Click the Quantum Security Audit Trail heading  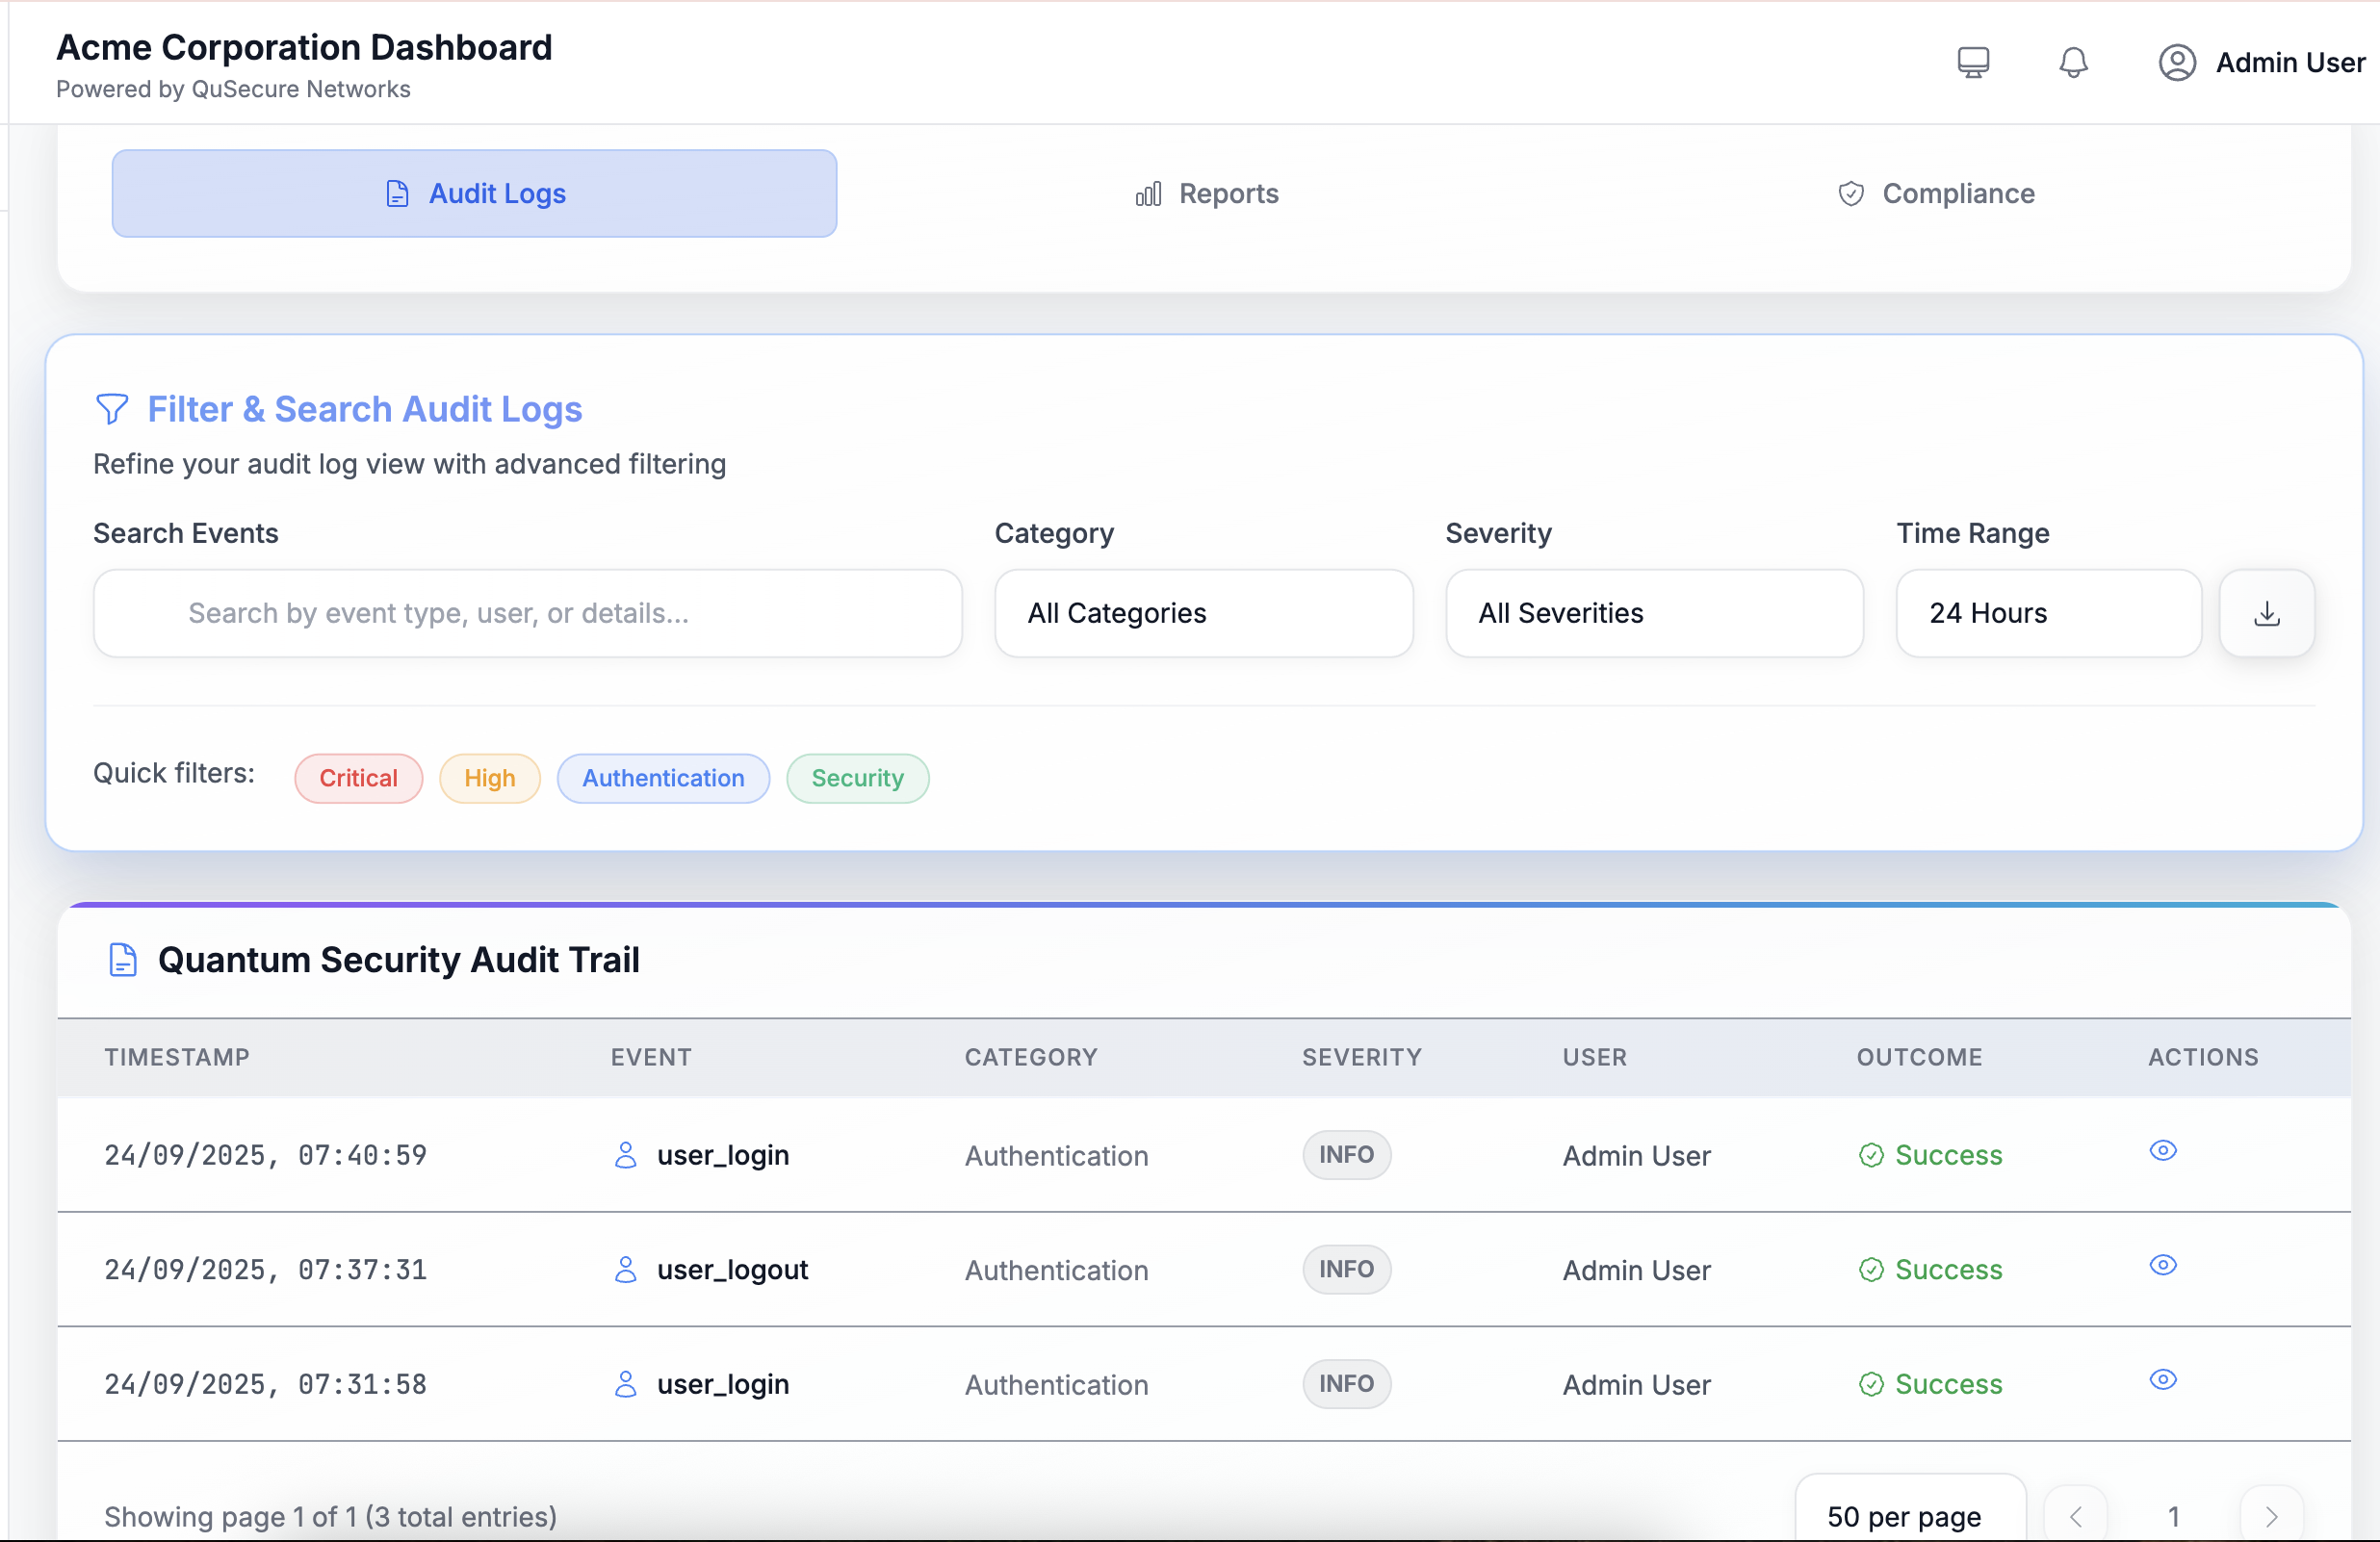pyautogui.click(x=398, y=960)
